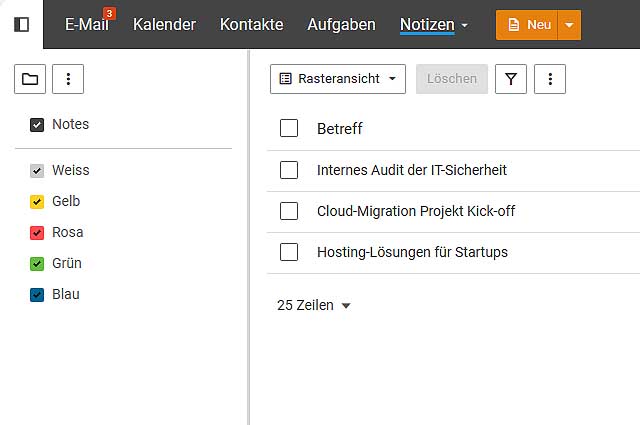This screenshot has height=425, width=640.
Task: Sort by the Betreff column header
Action: pyautogui.click(x=340, y=129)
